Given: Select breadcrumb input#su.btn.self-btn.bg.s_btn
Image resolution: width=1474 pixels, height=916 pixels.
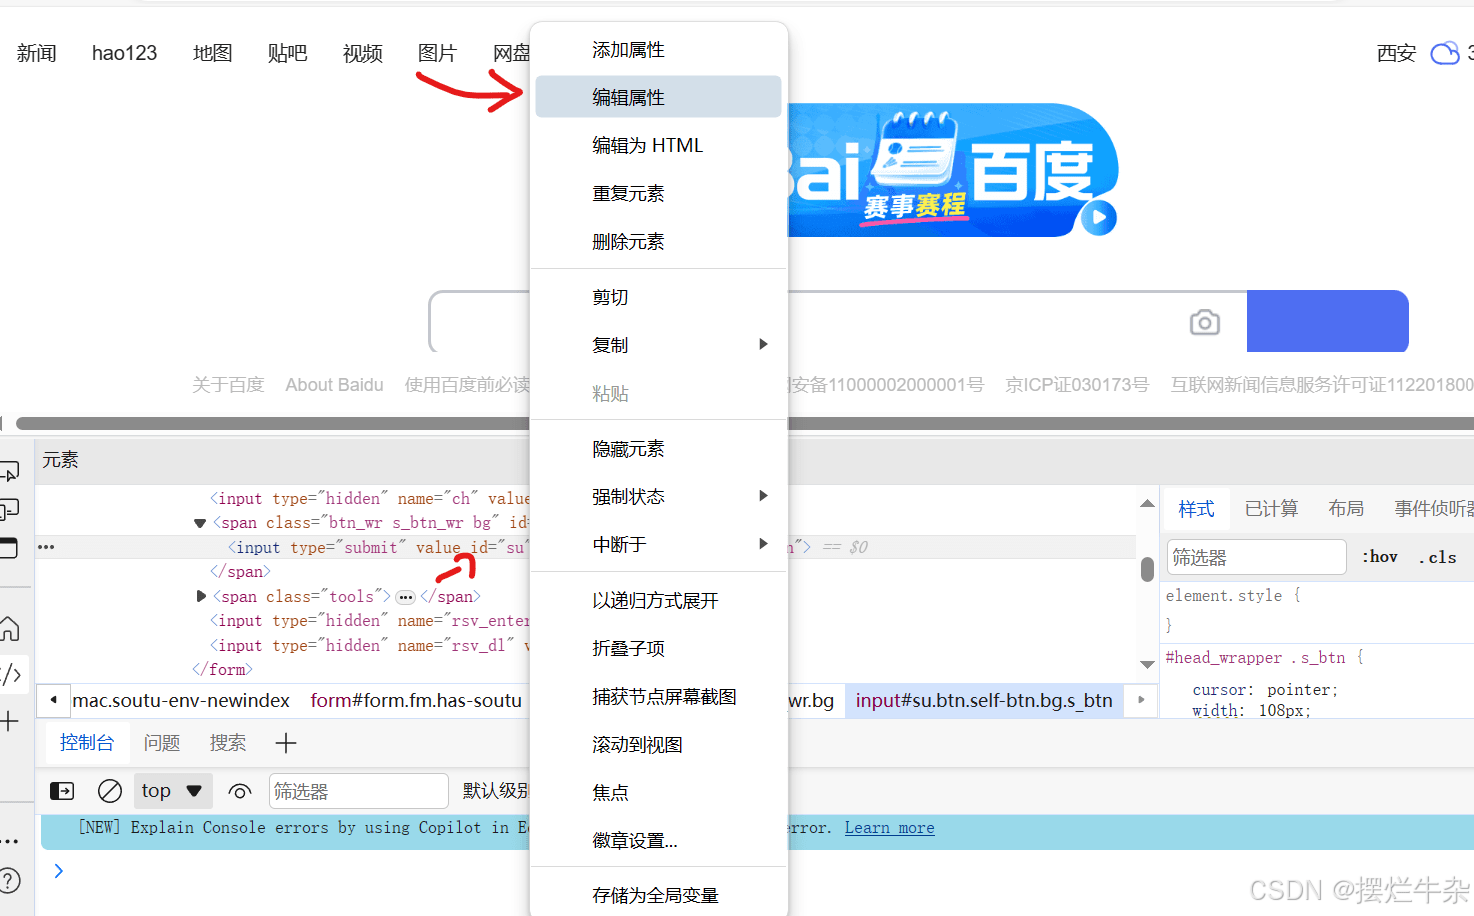Looking at the screenshot, I should click(x=984, y=700).
